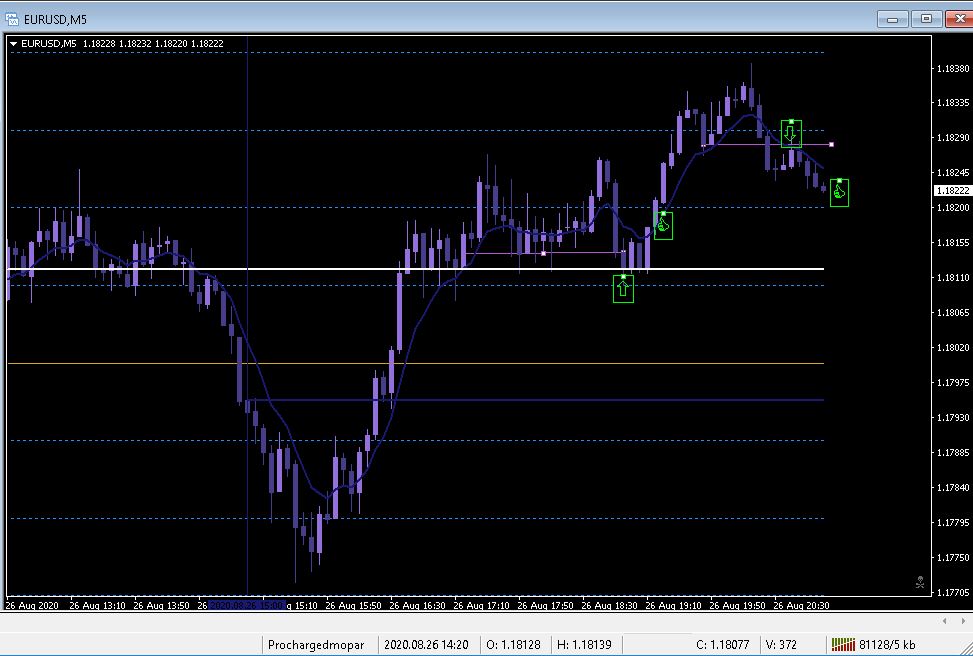Viewport: 973px width, 656px height.
Task: Minimize the EURUSD,M5 chart window
Action: pyautogui.click(x=893, y=19)
